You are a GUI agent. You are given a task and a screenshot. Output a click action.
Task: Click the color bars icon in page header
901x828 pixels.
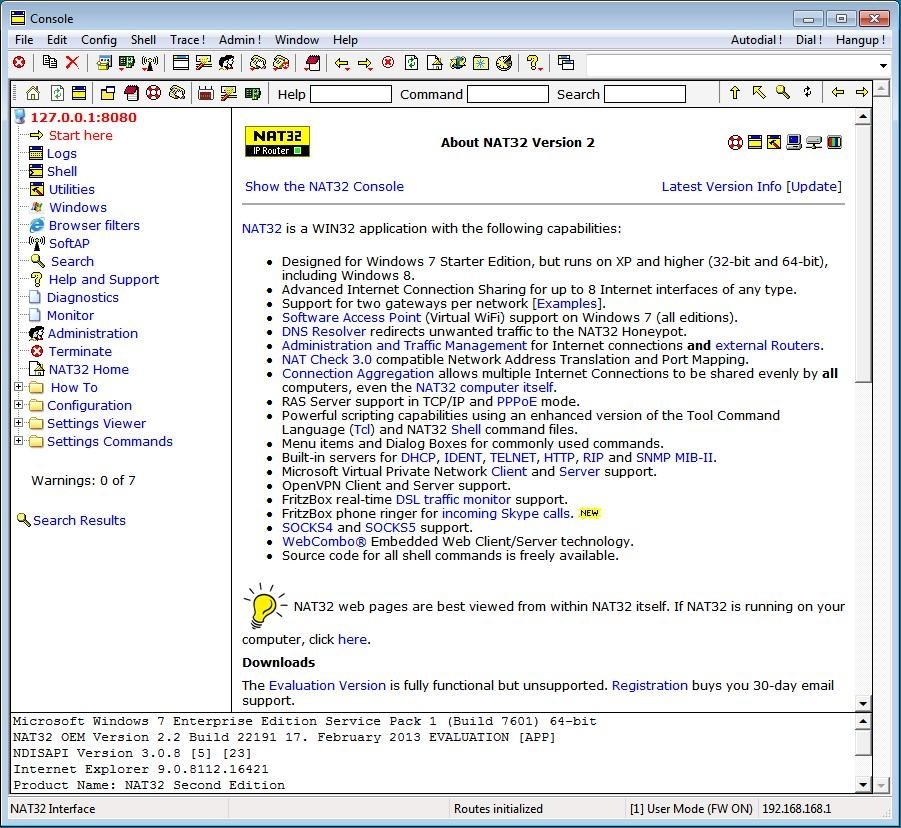tap(834, 143)
